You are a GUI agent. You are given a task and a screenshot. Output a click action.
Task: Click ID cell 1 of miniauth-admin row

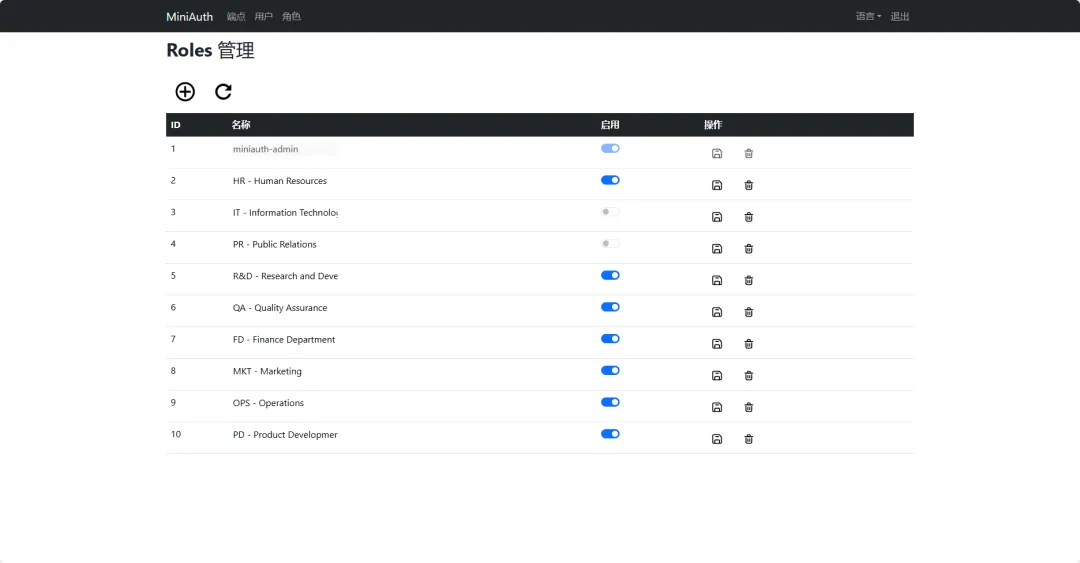(173, 149)
